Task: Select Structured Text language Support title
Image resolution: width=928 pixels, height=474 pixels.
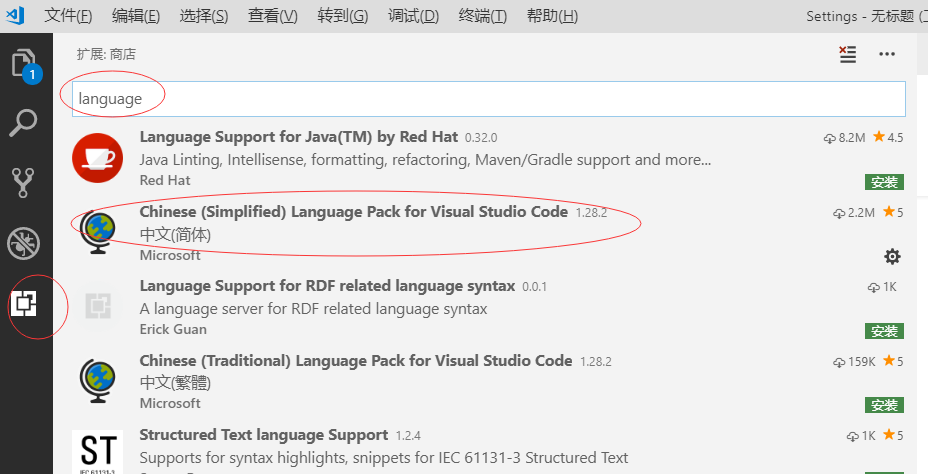Action: (263, 436)
